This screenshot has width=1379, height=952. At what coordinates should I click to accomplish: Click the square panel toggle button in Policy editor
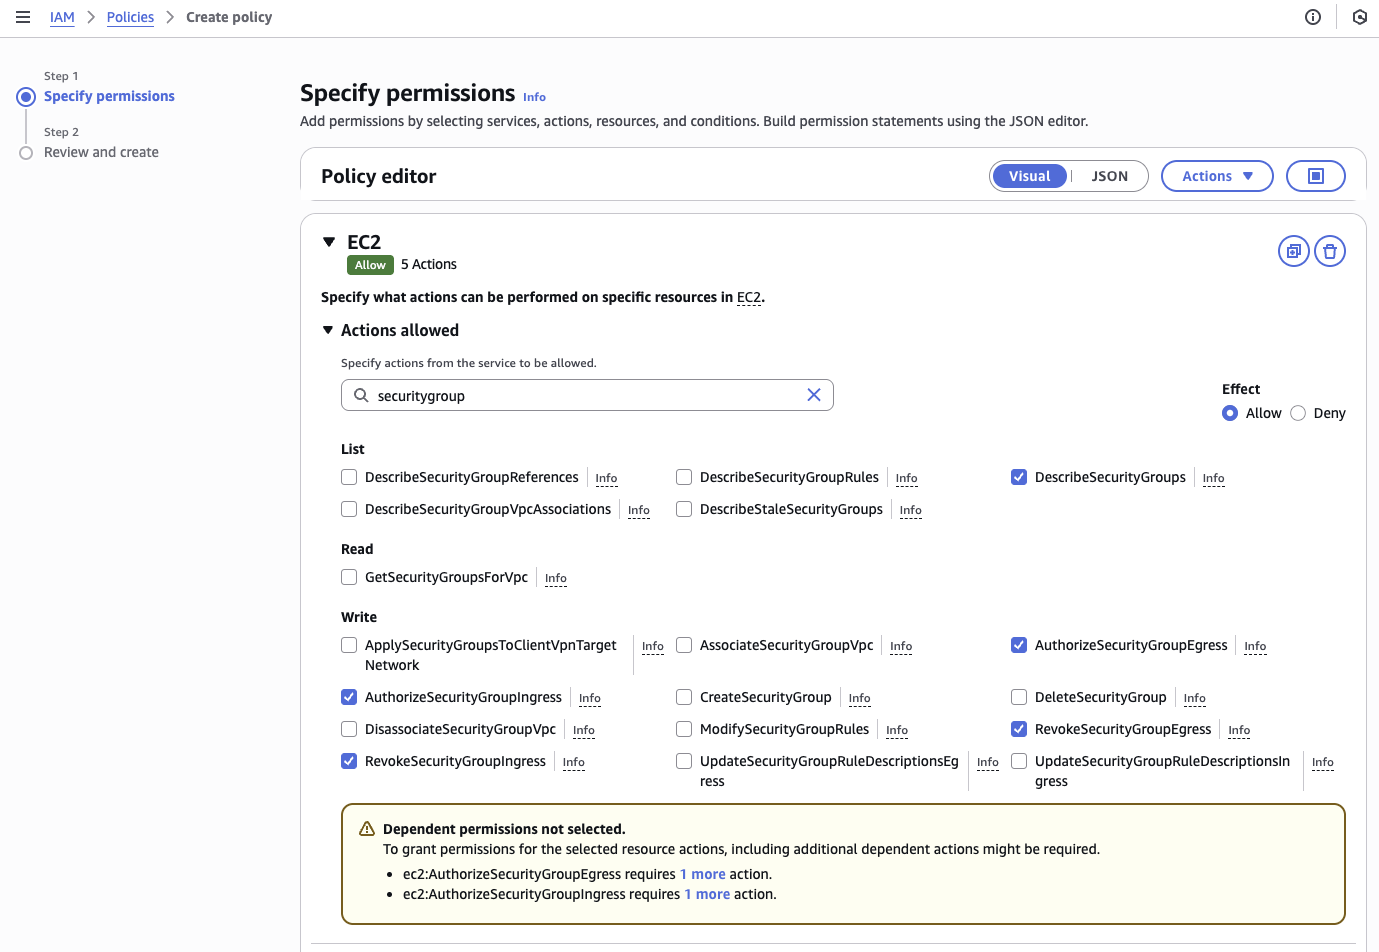pos(1315,176)
